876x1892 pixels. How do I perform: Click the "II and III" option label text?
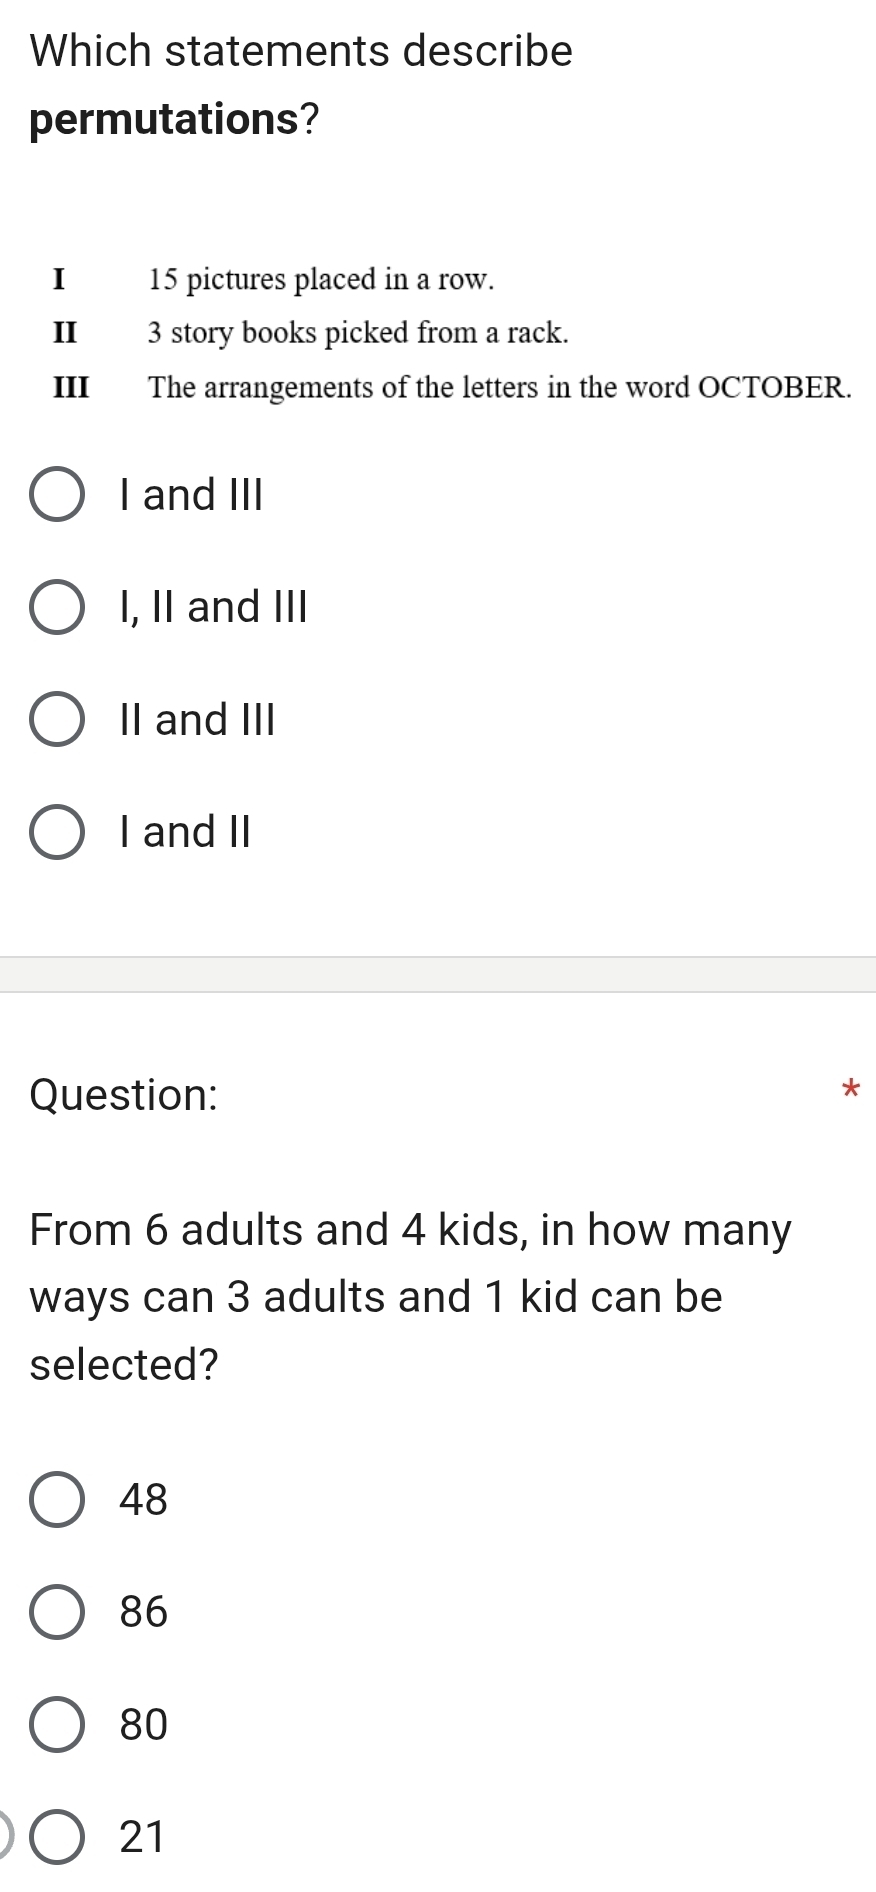pyautogui.click(x=197, y=720)
